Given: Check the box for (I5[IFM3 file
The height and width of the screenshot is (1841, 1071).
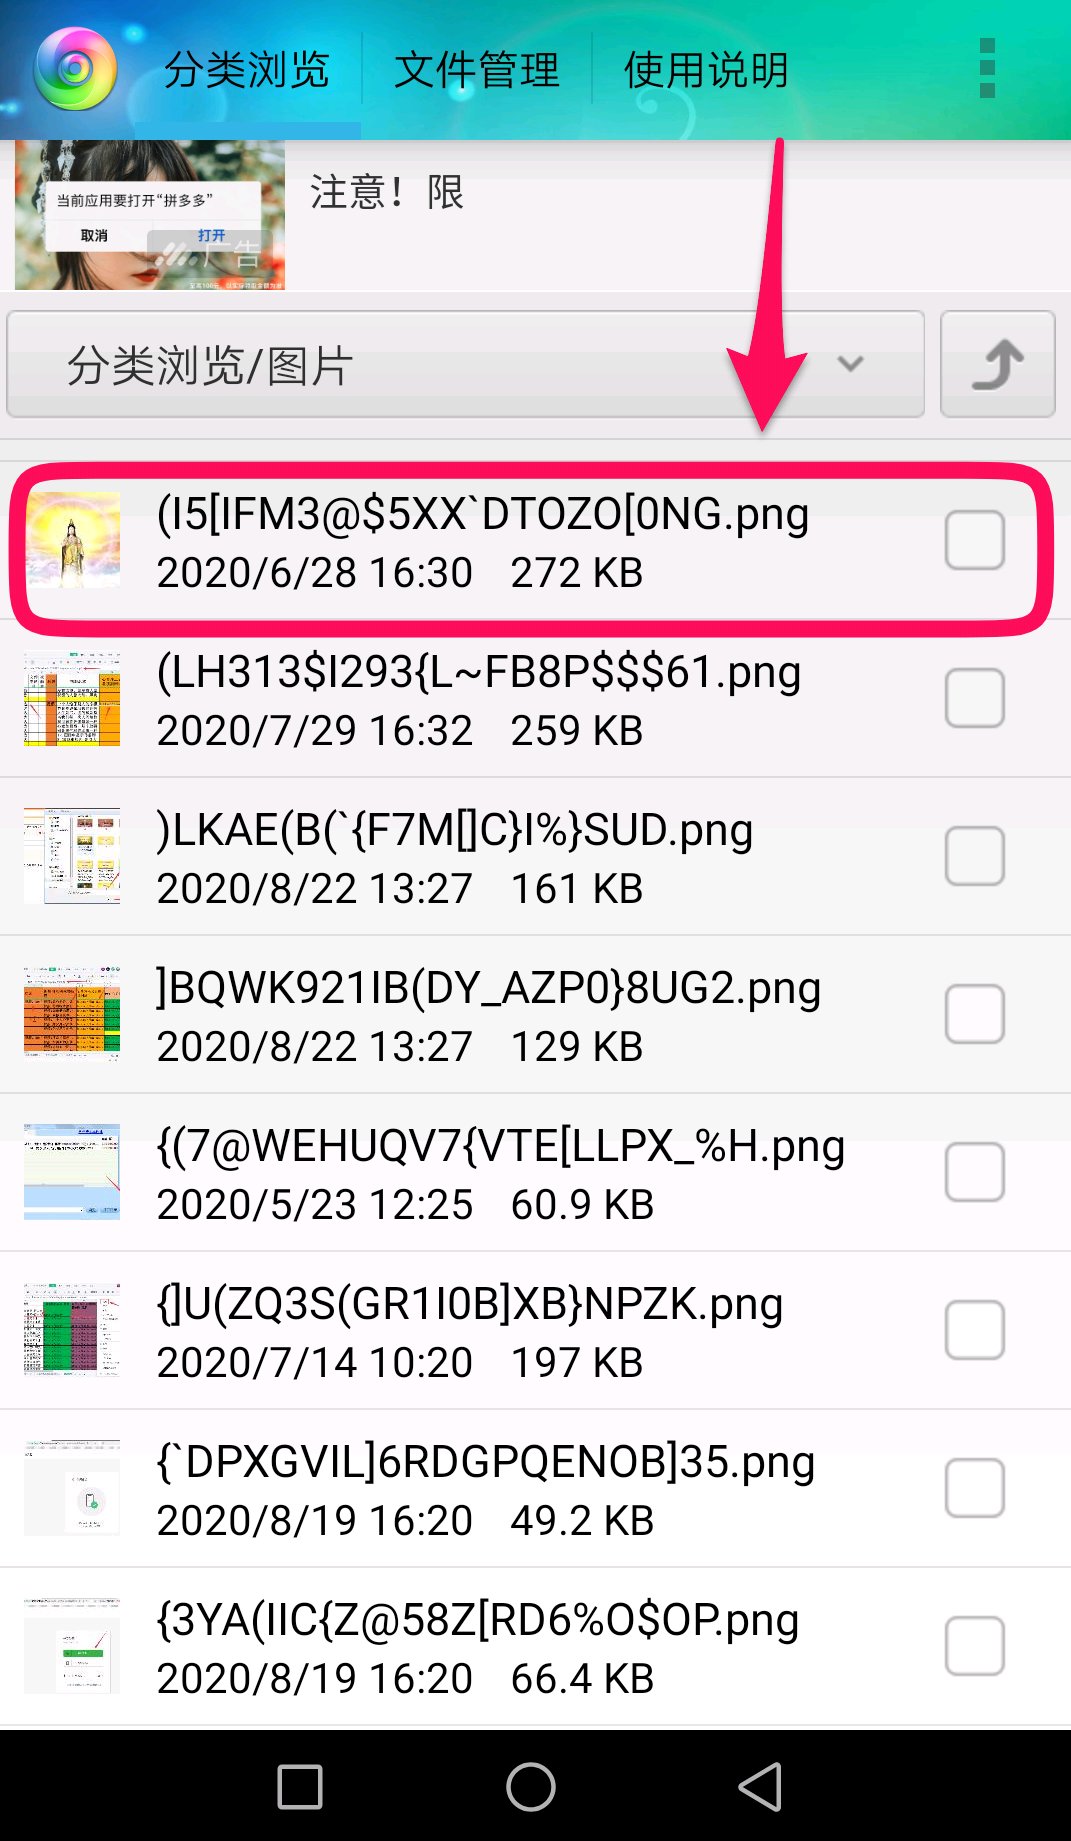Looking at the screenshot, I should pos(975,540).
